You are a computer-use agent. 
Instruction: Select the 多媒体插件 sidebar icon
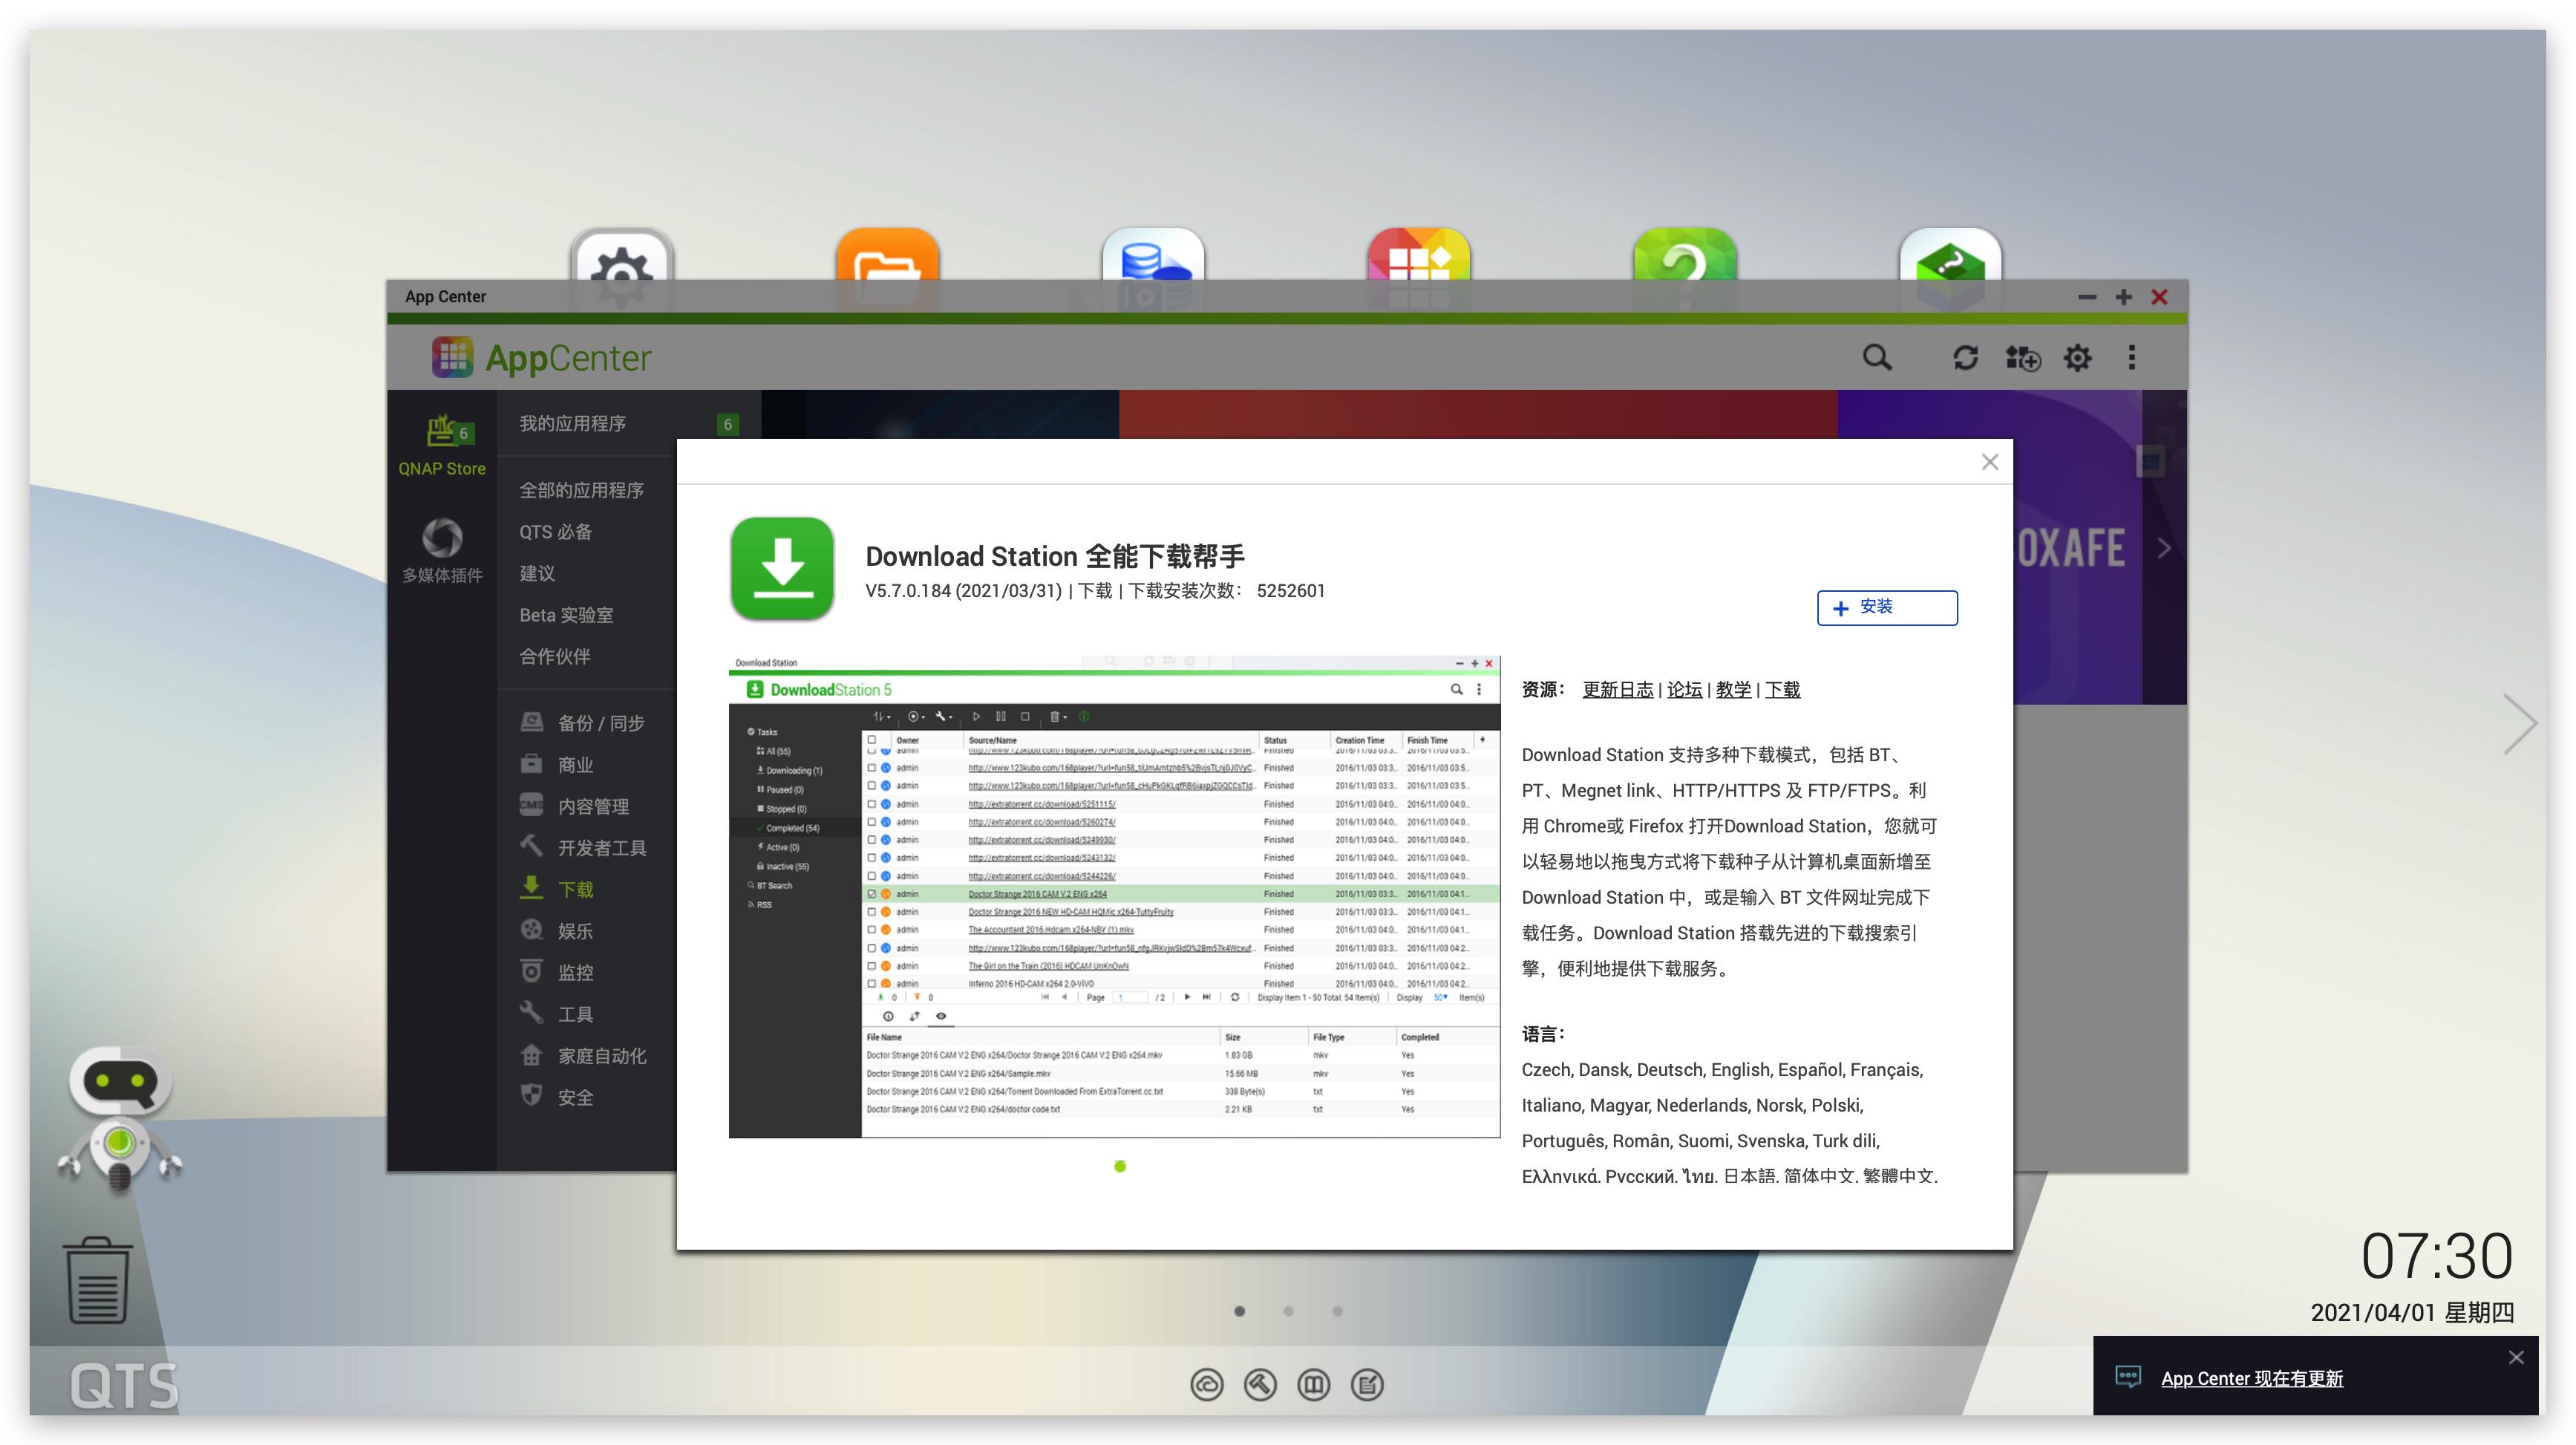coord(441,551)
